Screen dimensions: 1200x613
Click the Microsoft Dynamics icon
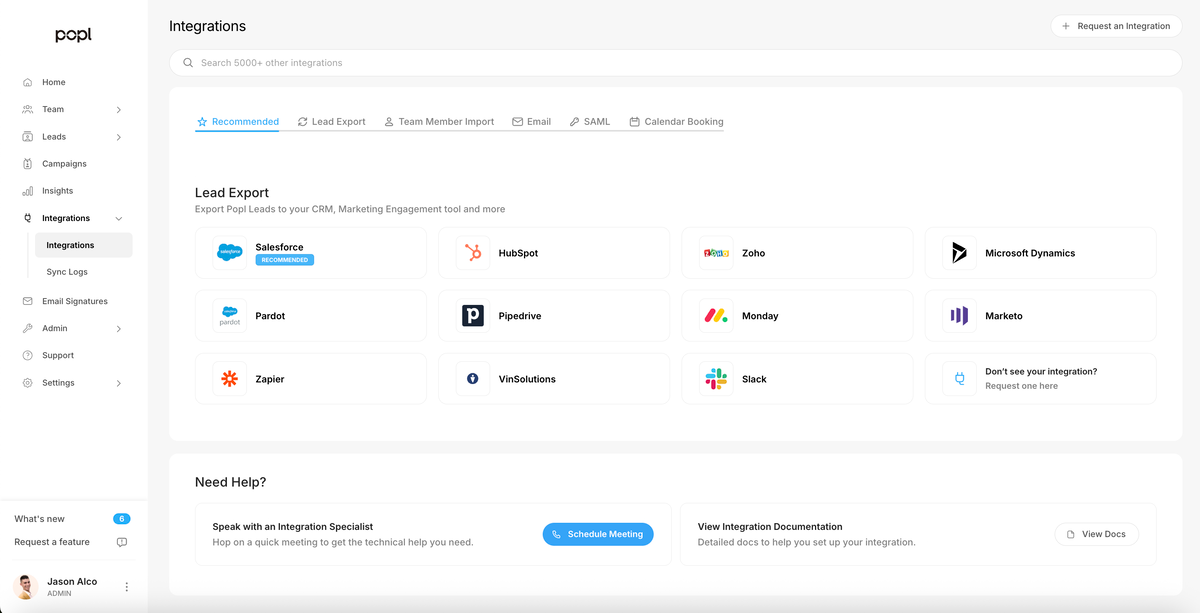(959, 253)
